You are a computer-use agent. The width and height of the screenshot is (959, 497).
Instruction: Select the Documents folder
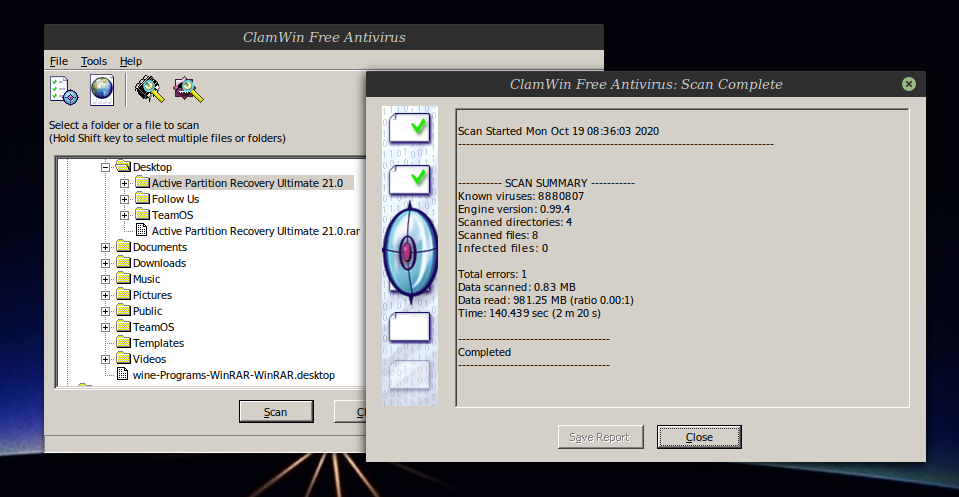(160, 247)
